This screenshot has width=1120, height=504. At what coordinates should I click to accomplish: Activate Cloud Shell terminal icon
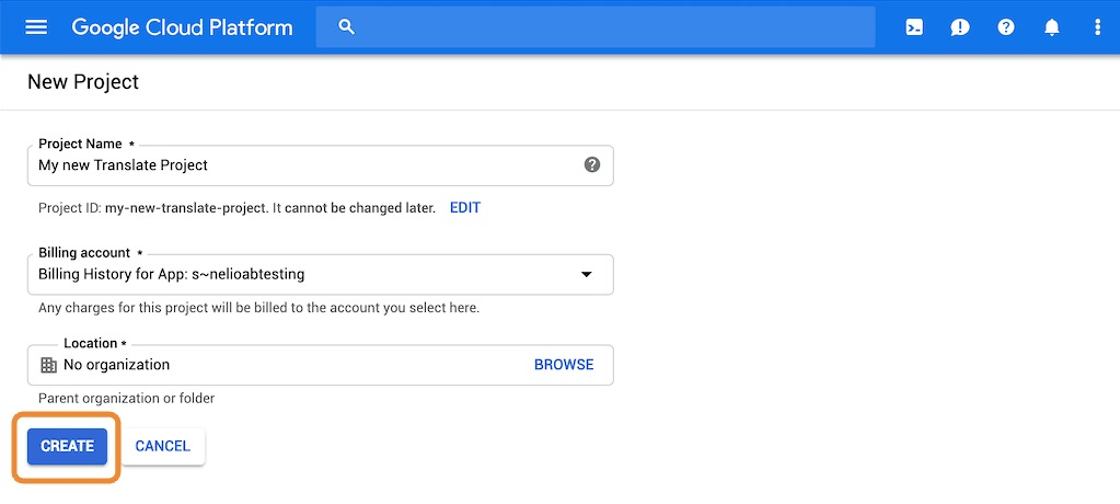pos(914,27)
